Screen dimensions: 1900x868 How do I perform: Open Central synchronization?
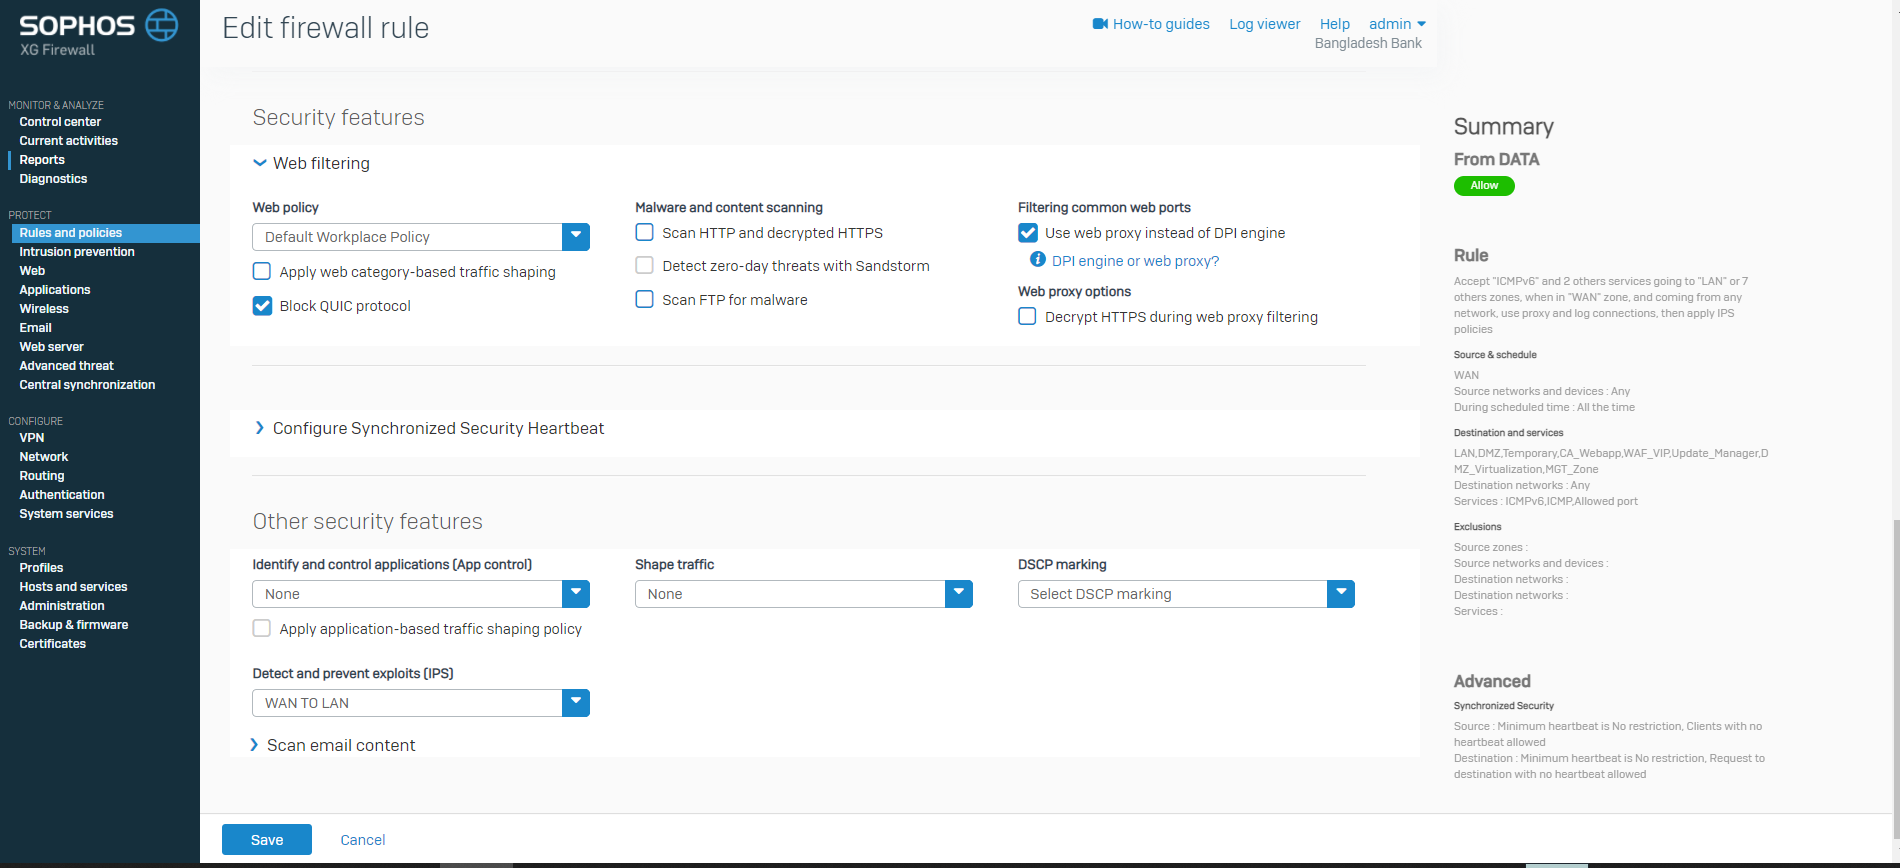click(x=87, y=385)
